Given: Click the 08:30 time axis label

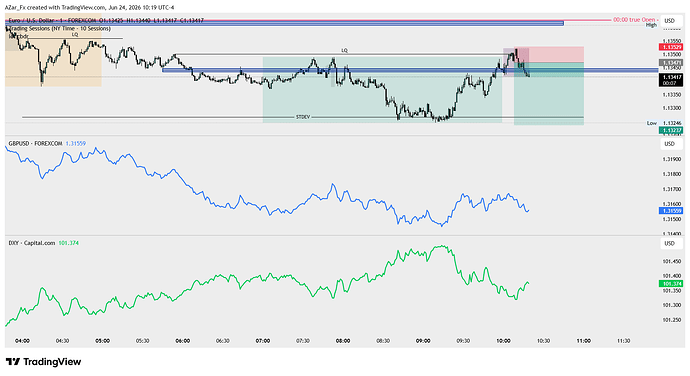Looking at the screenshot, I should pyautogui.click(x=383, y=341).
